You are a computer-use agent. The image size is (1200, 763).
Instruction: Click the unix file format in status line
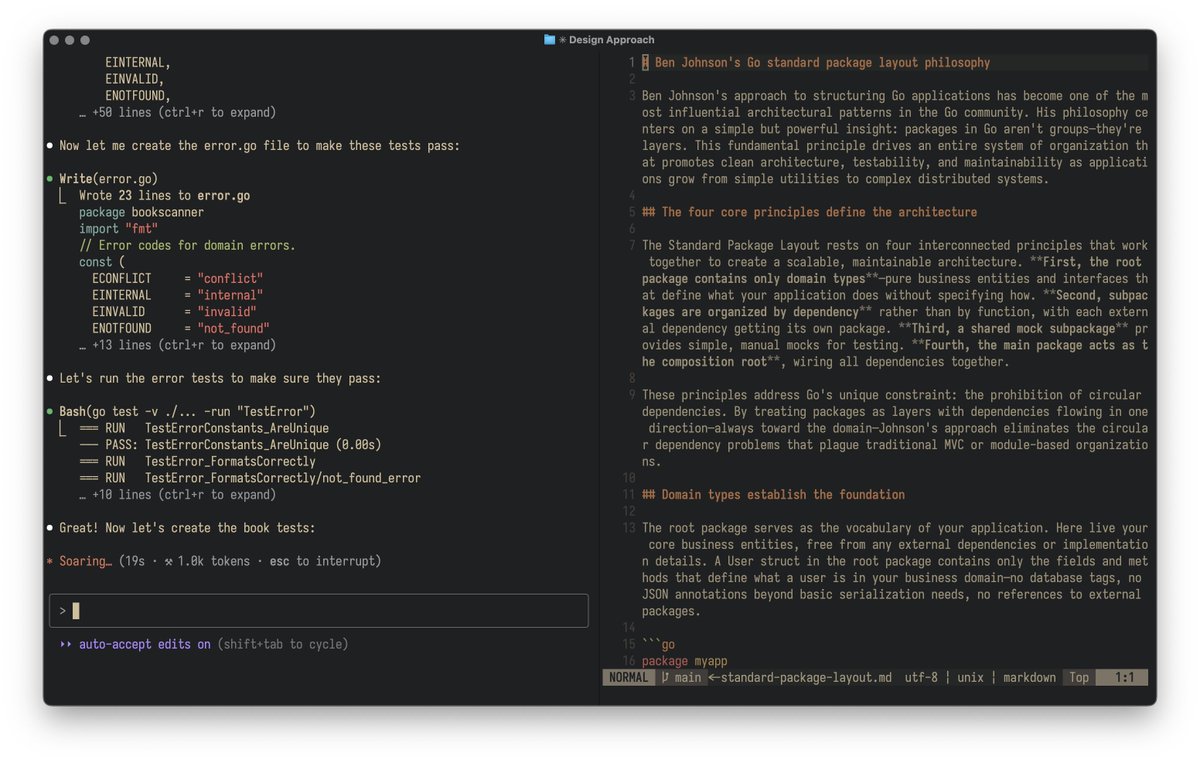point(970,677)
